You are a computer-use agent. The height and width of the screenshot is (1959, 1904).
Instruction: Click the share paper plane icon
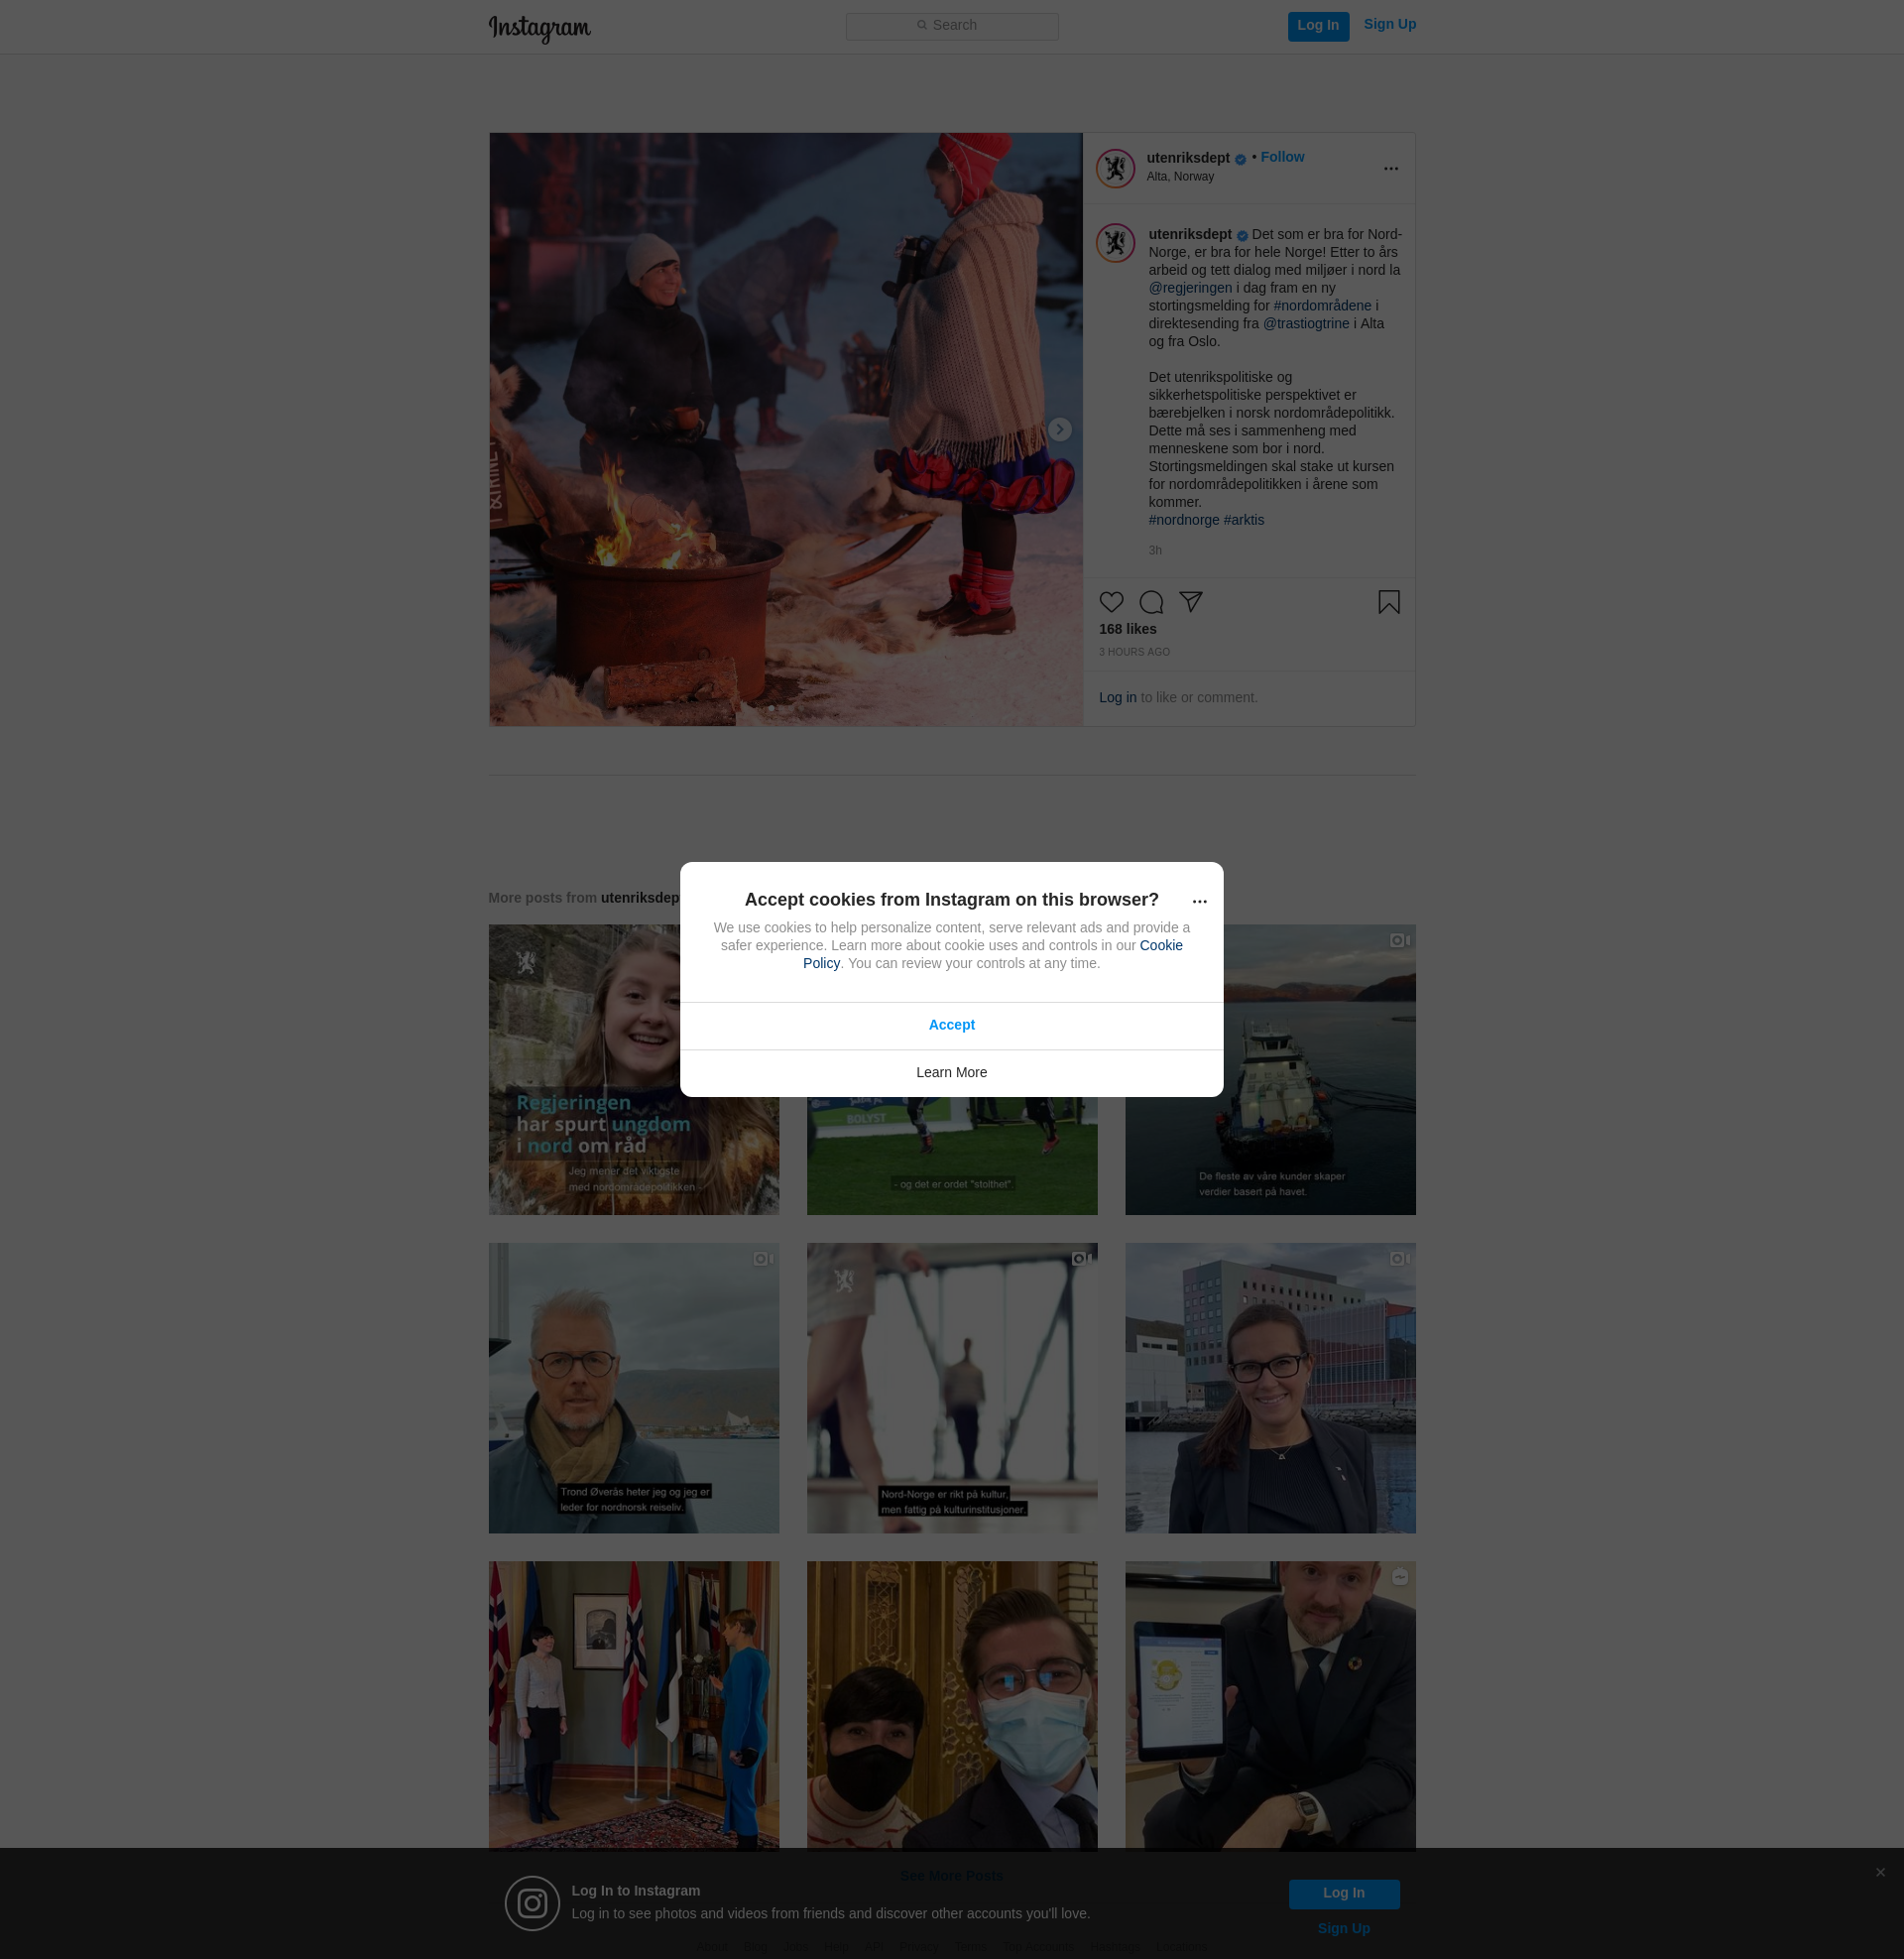coord(1190,601)
